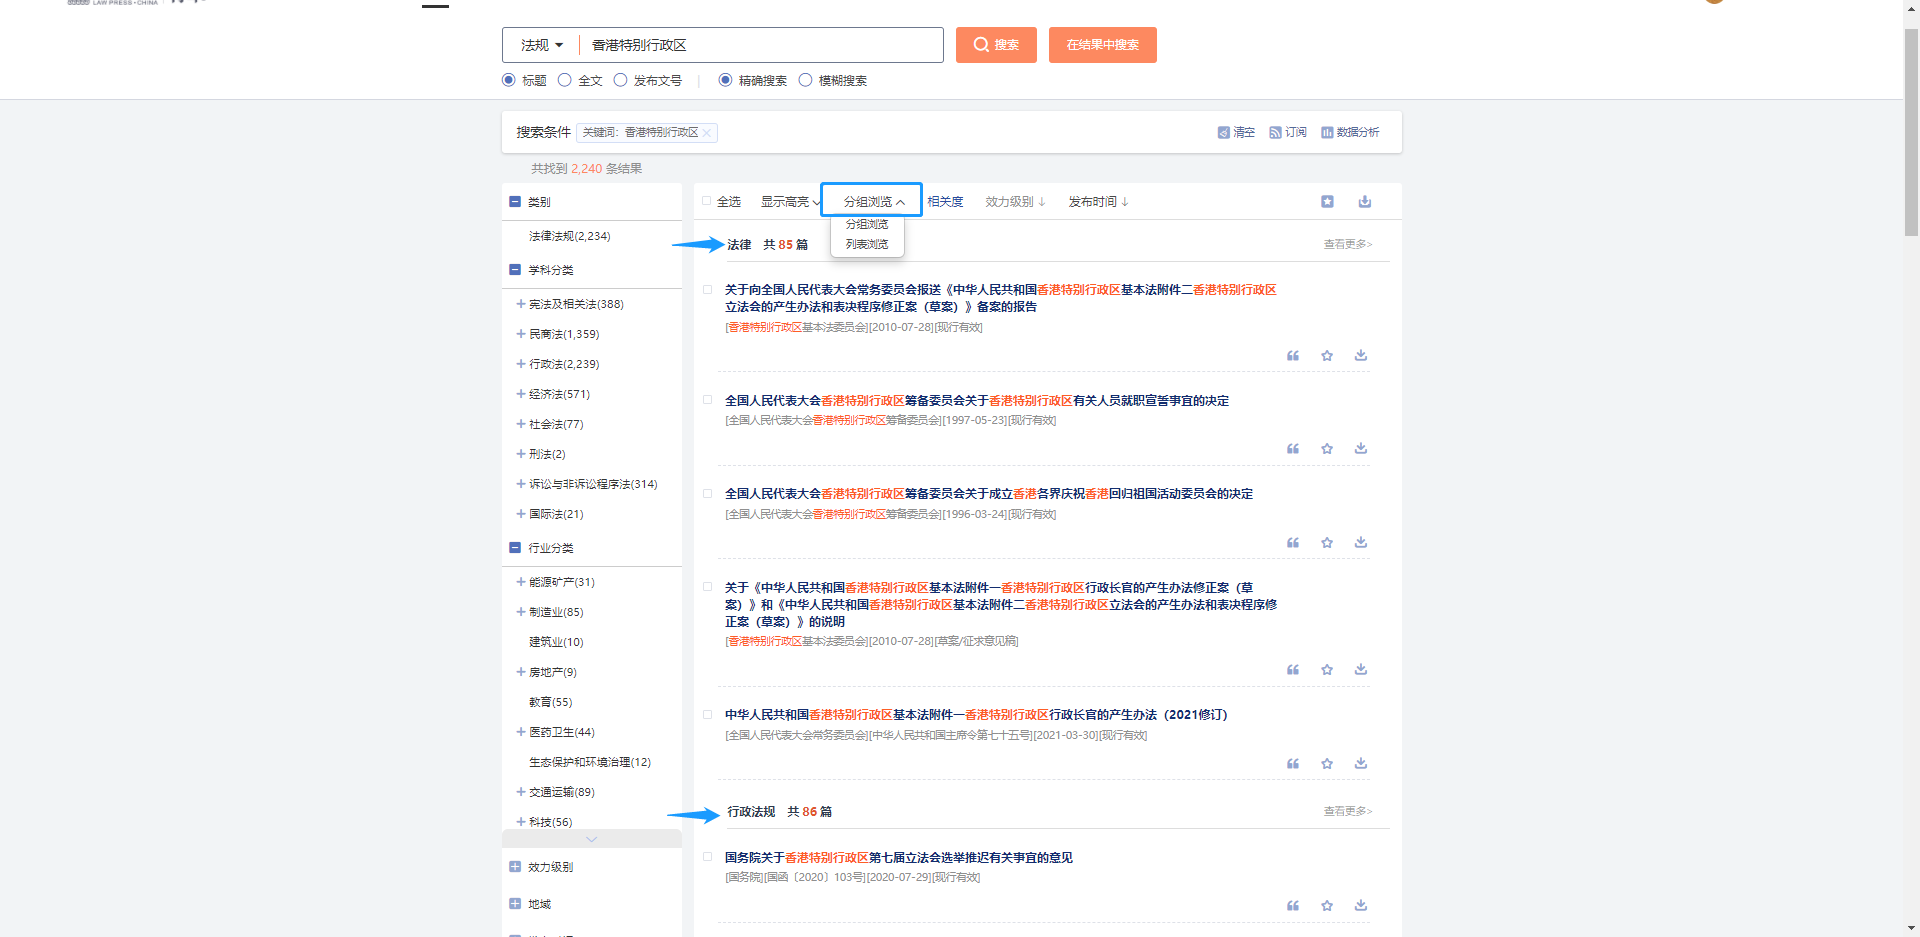This screenshot has height=937, width=1920.
Task: Click the orange 搜索 button
Action: coord(995,45)
